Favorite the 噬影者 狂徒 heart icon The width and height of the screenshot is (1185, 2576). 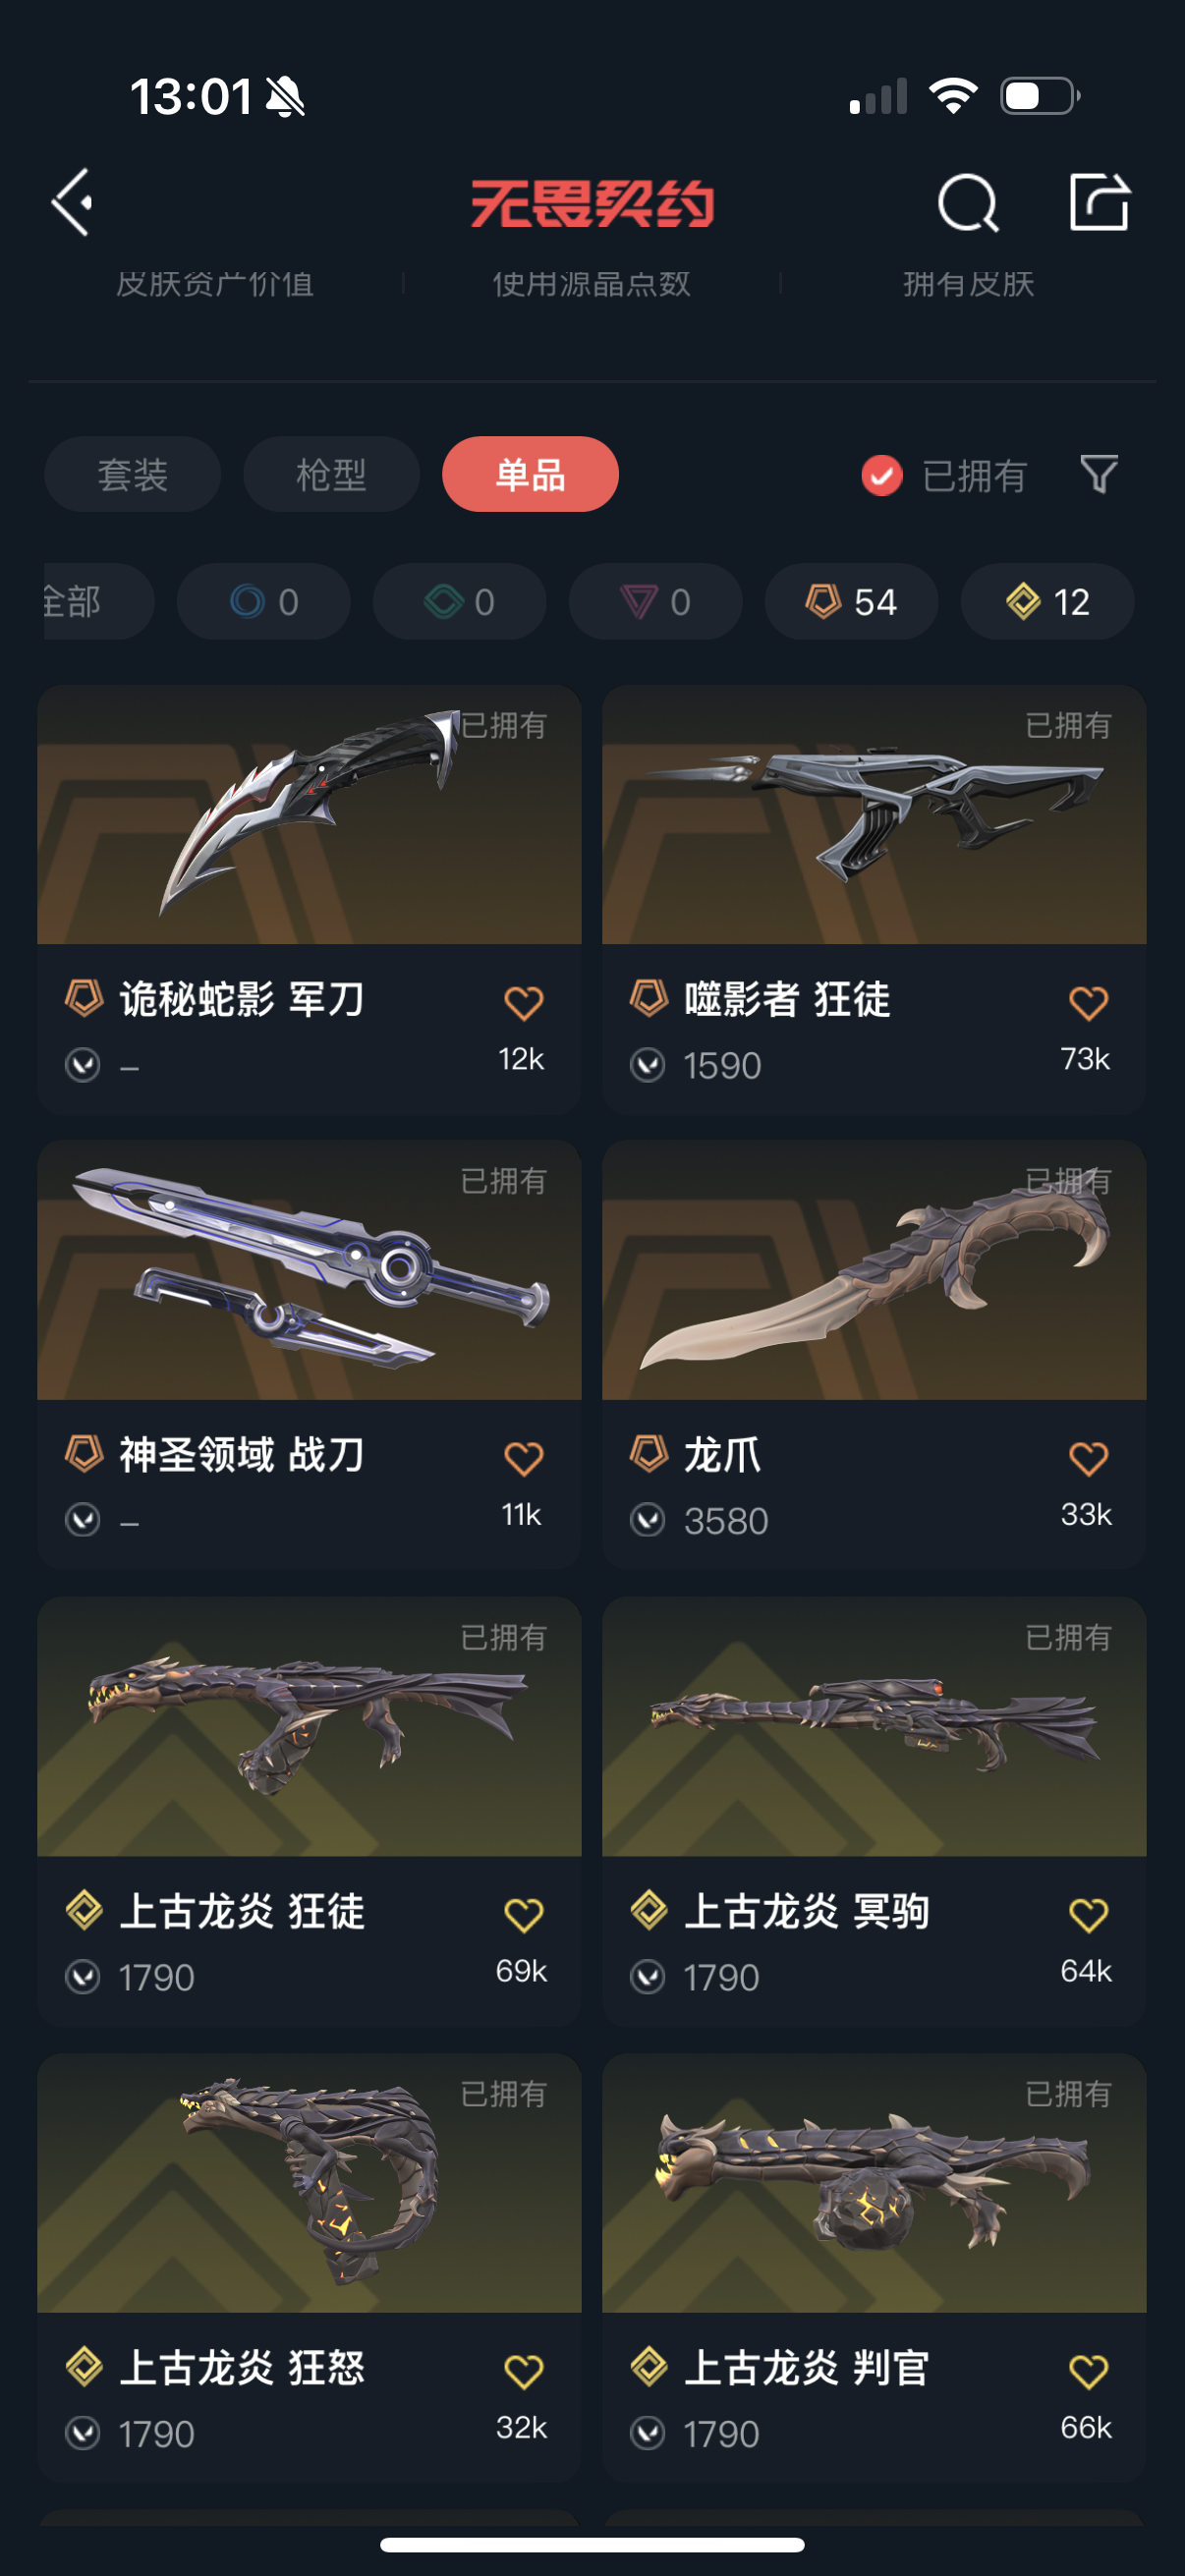(x=1088, y=1003)
